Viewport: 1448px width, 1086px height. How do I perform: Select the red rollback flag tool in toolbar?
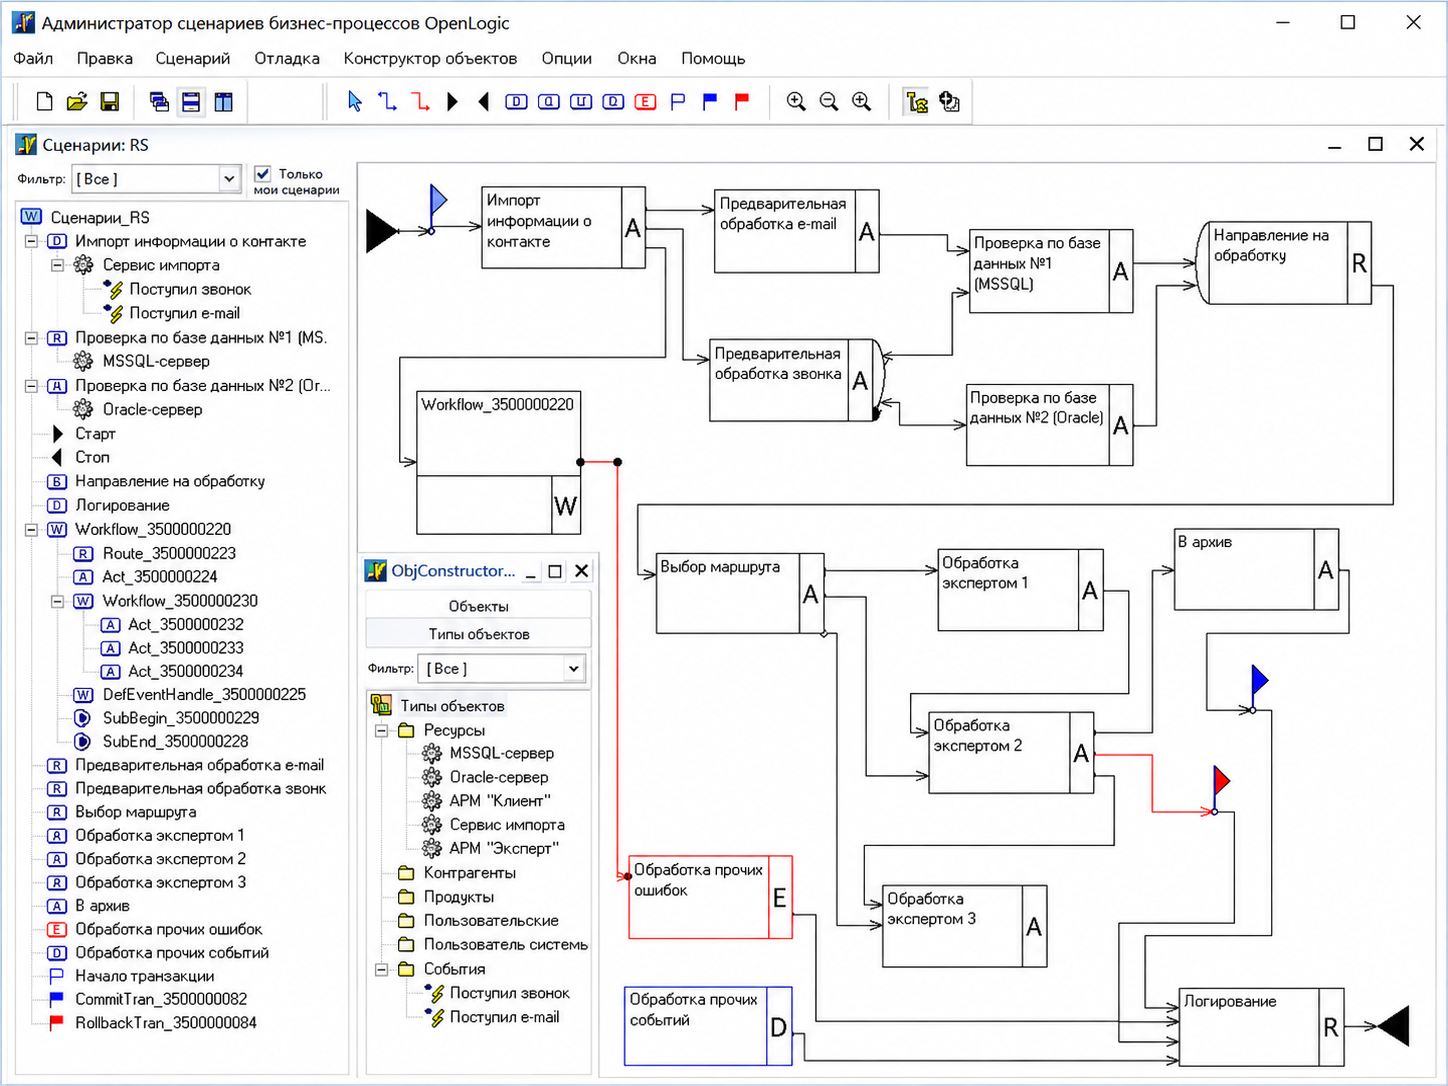(x=742, y=101)
